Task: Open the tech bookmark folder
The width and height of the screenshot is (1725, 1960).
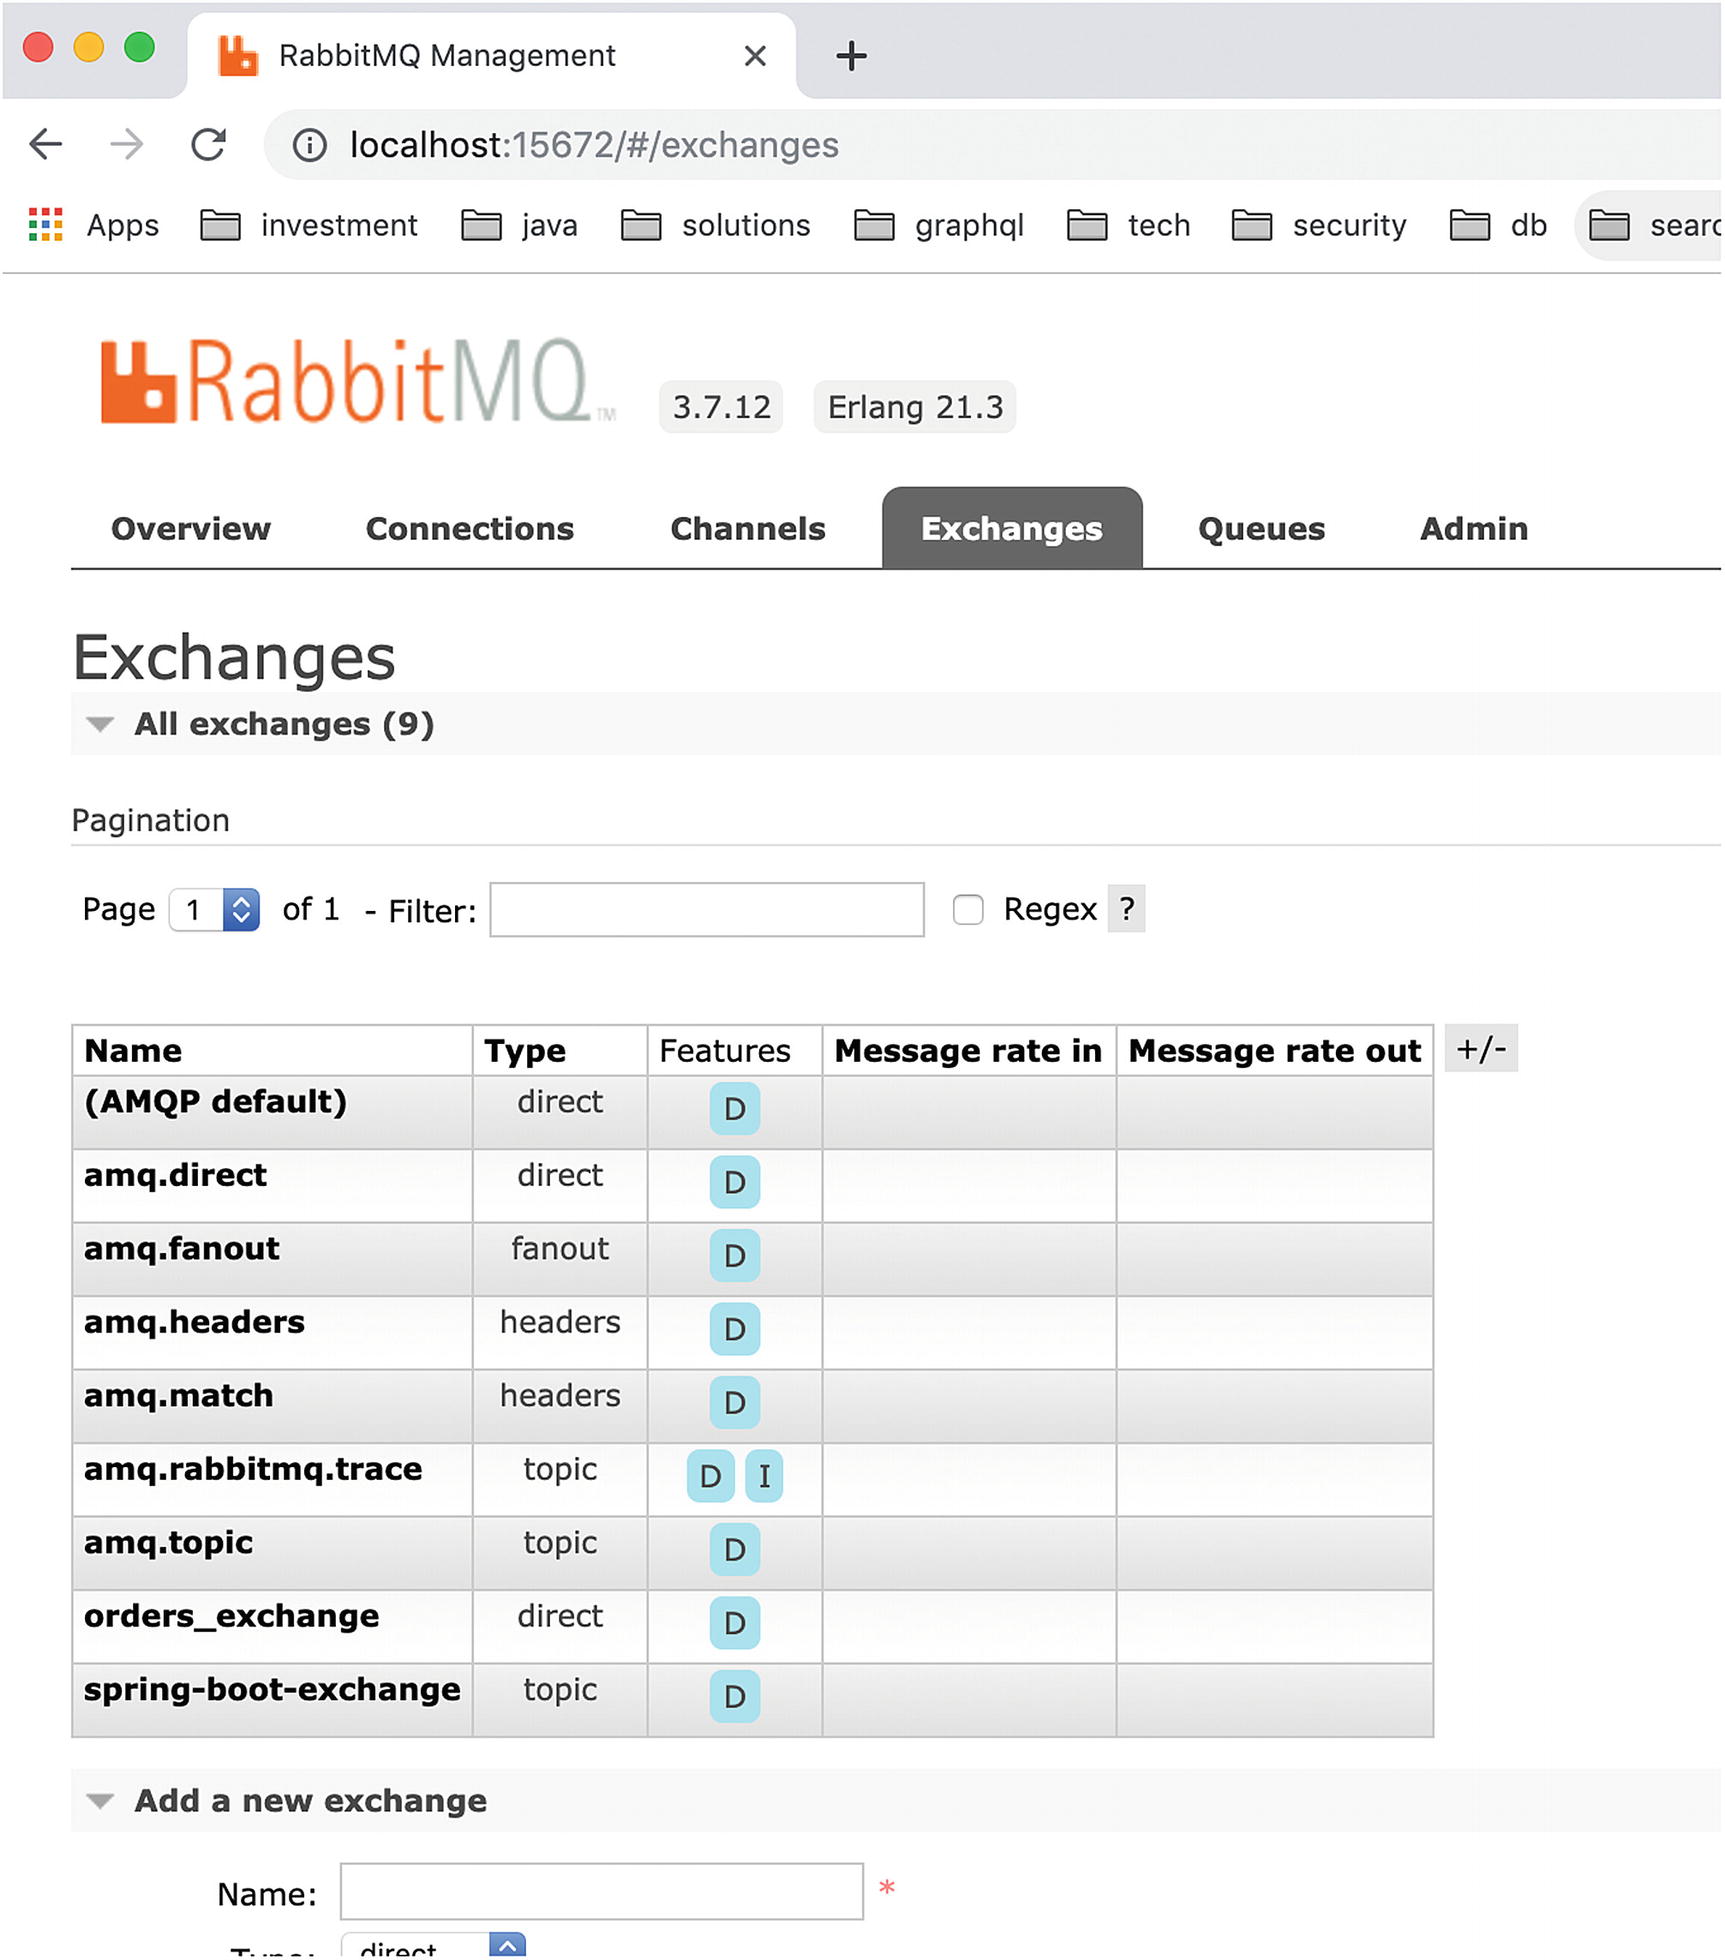Action: click(1128, 225)
